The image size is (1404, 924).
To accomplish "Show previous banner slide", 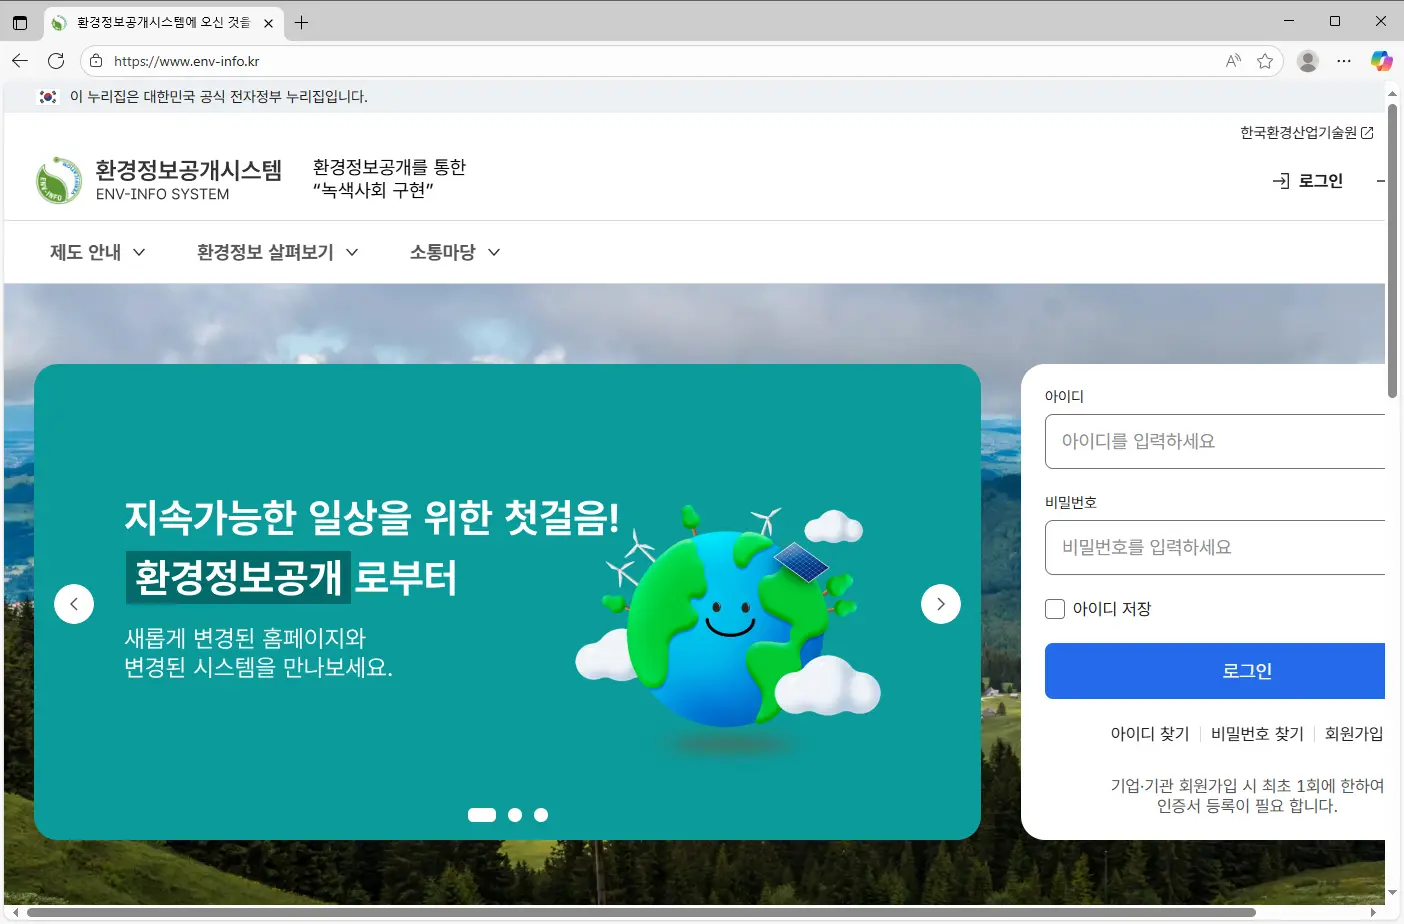I will 74,604.
